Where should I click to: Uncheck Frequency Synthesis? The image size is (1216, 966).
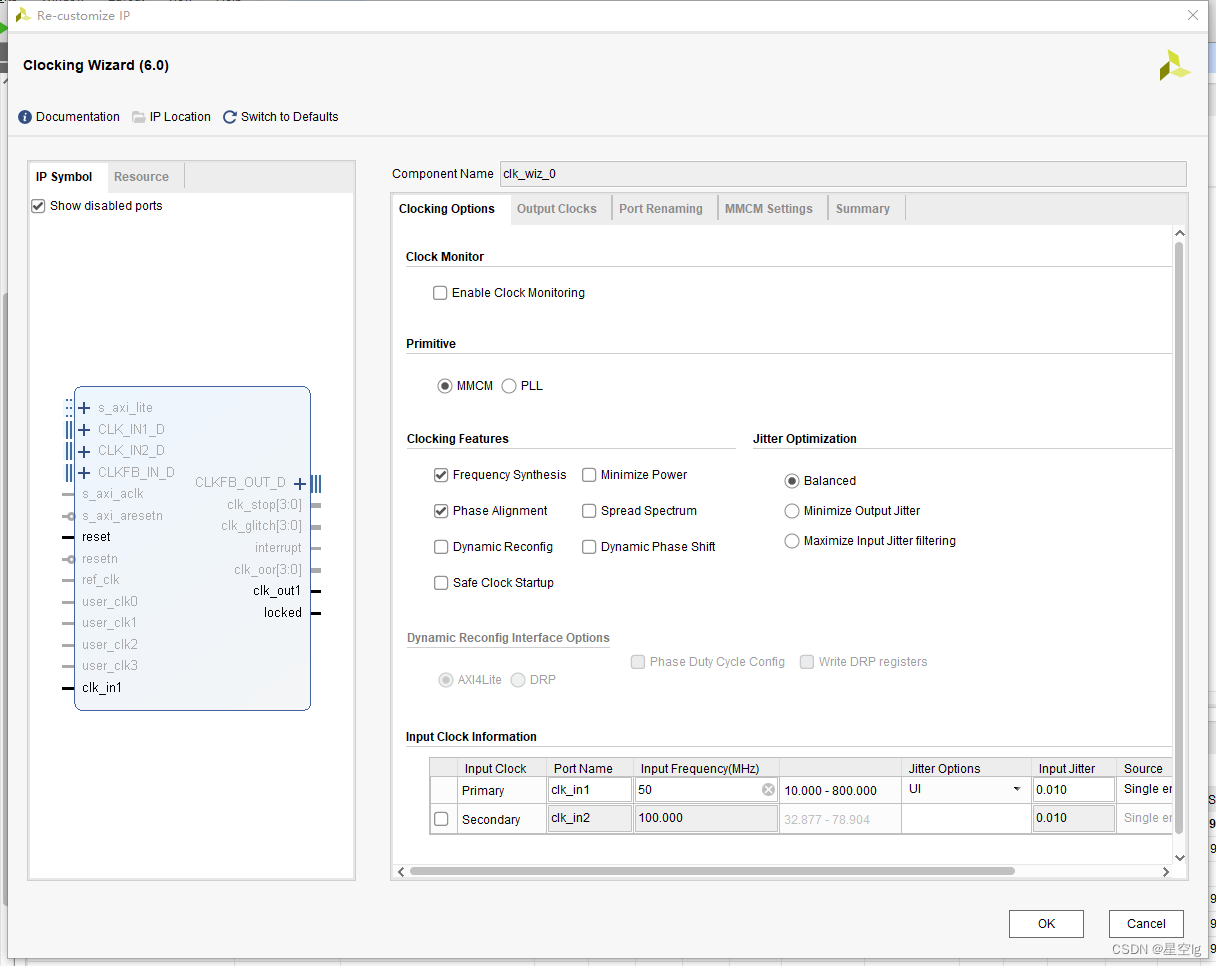click(441, 475)
